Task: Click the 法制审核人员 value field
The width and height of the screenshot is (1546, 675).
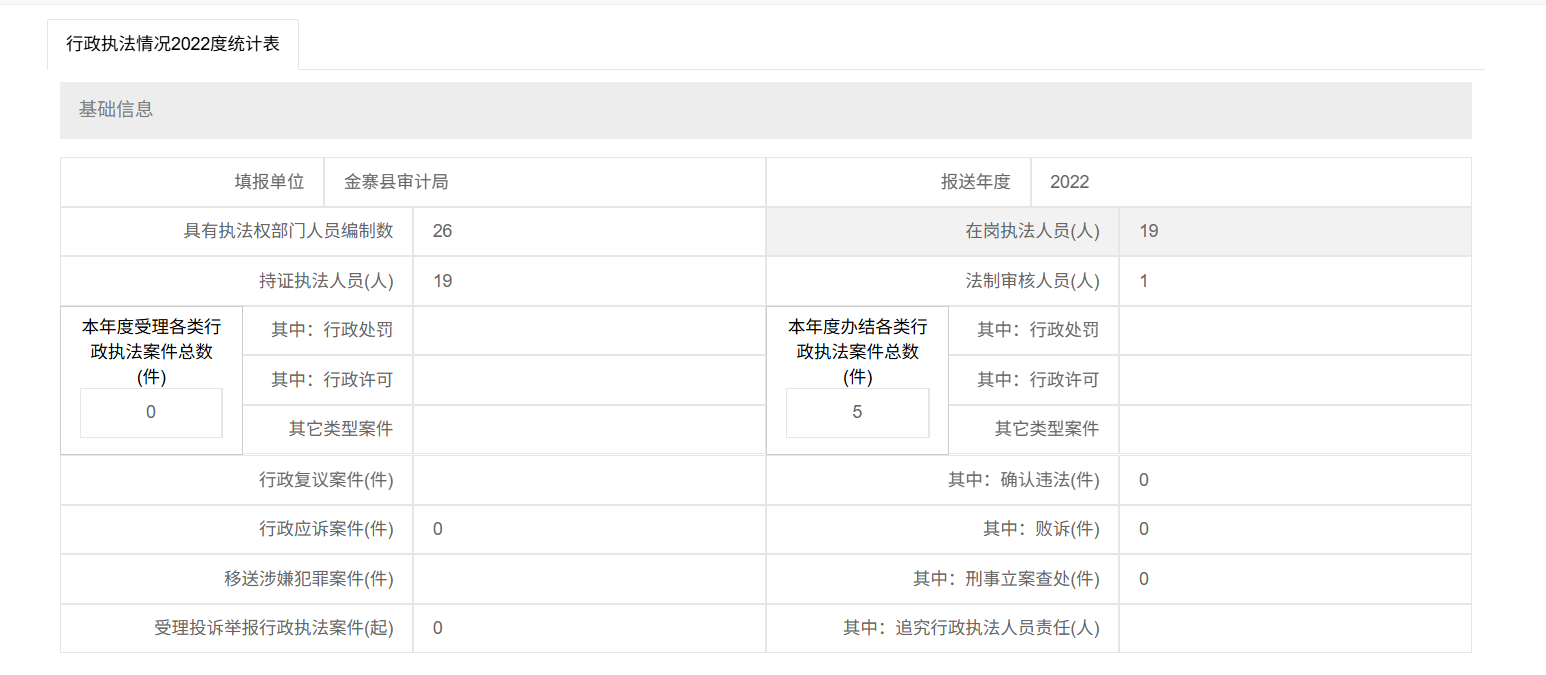Action: click(1294, 281)
